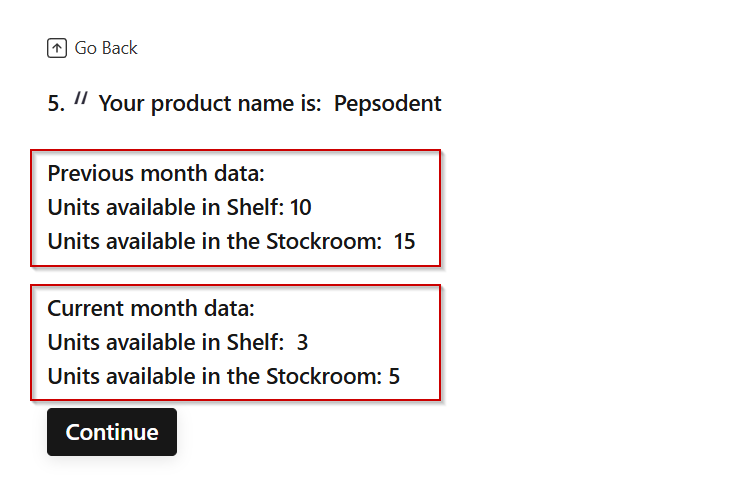Click the current month Stockroom units line
This screenshot has height=483, width=752.
click(x=223, y=377)
